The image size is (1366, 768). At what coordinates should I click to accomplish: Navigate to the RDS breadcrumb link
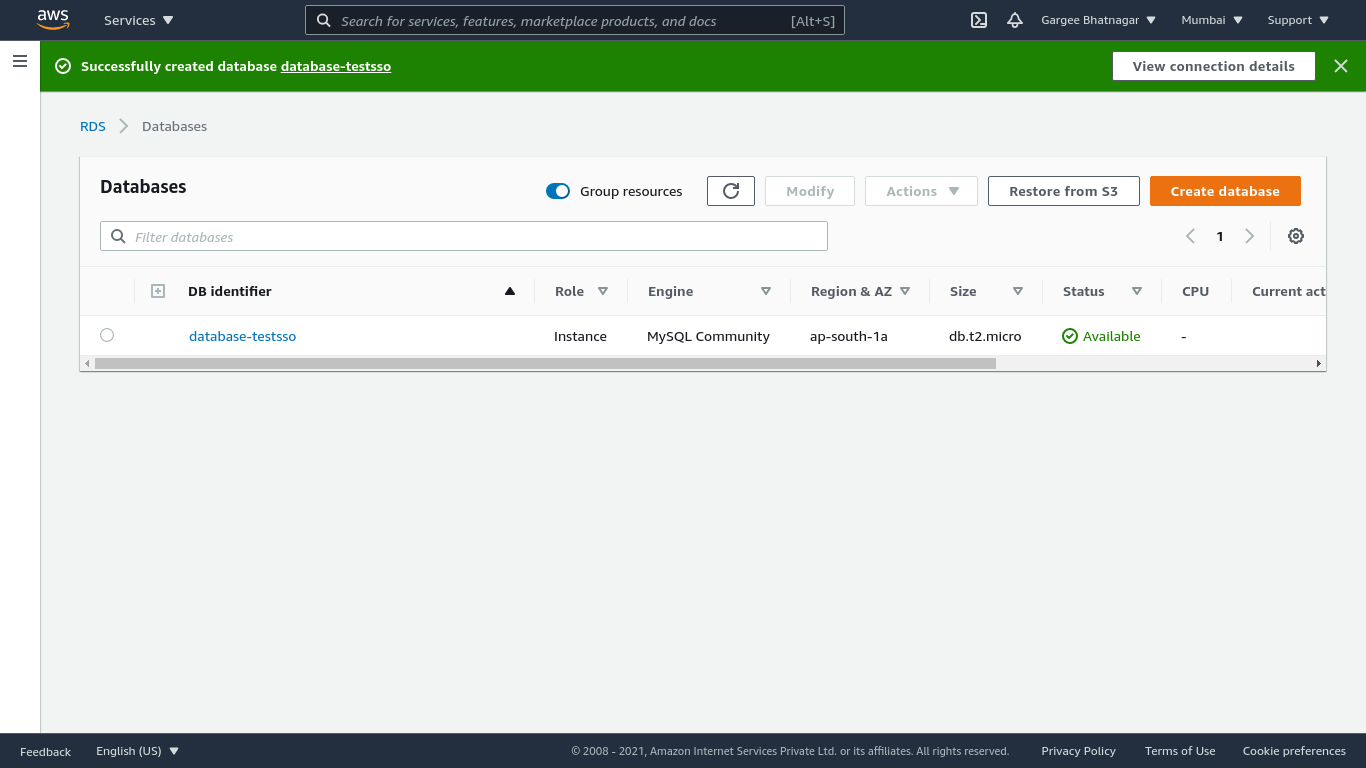93,126
